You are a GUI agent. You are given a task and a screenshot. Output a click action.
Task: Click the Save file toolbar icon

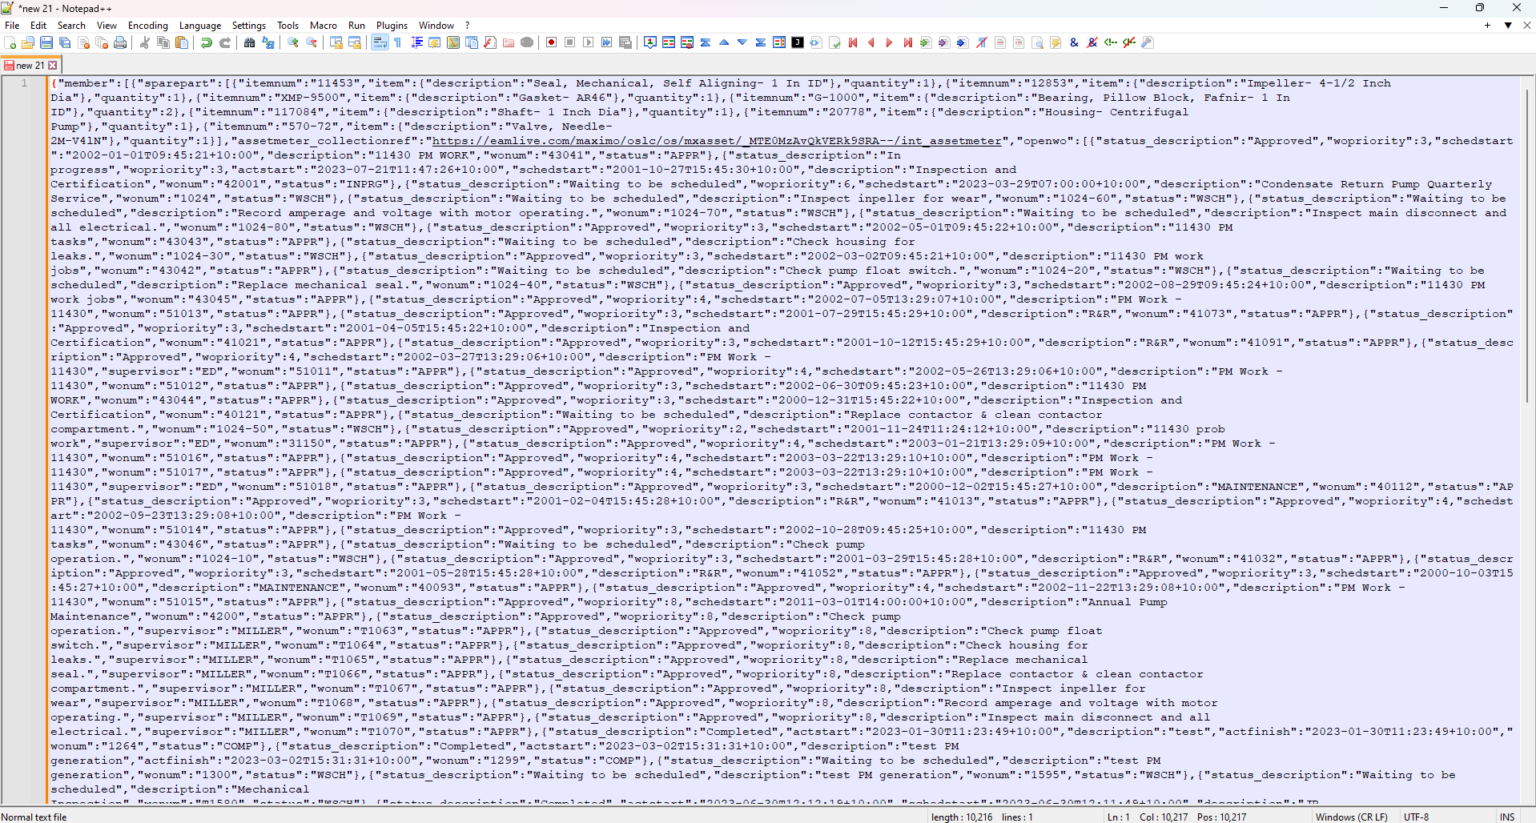coord(46,43)
